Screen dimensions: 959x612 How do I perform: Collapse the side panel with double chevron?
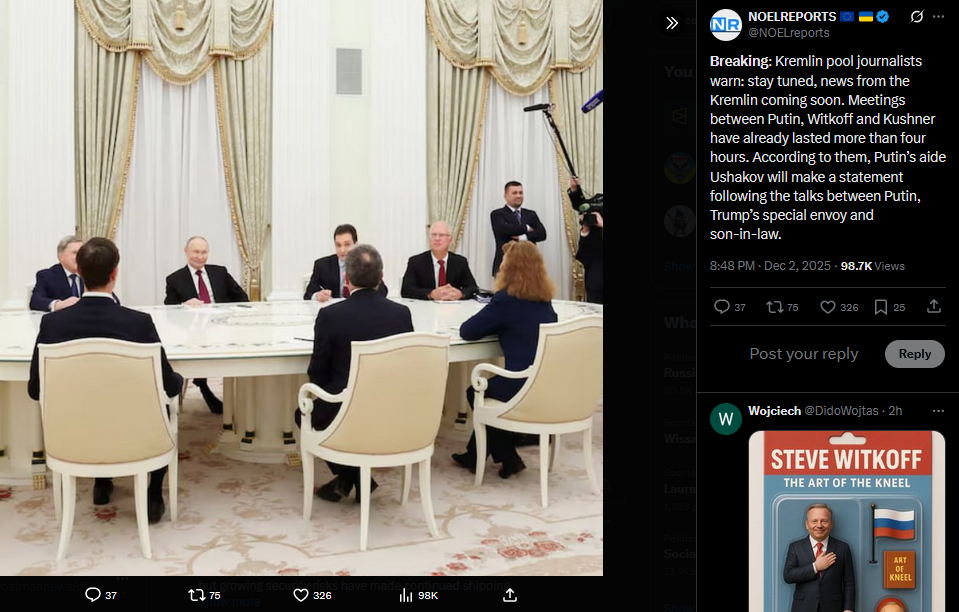click(x=672, y=23)
